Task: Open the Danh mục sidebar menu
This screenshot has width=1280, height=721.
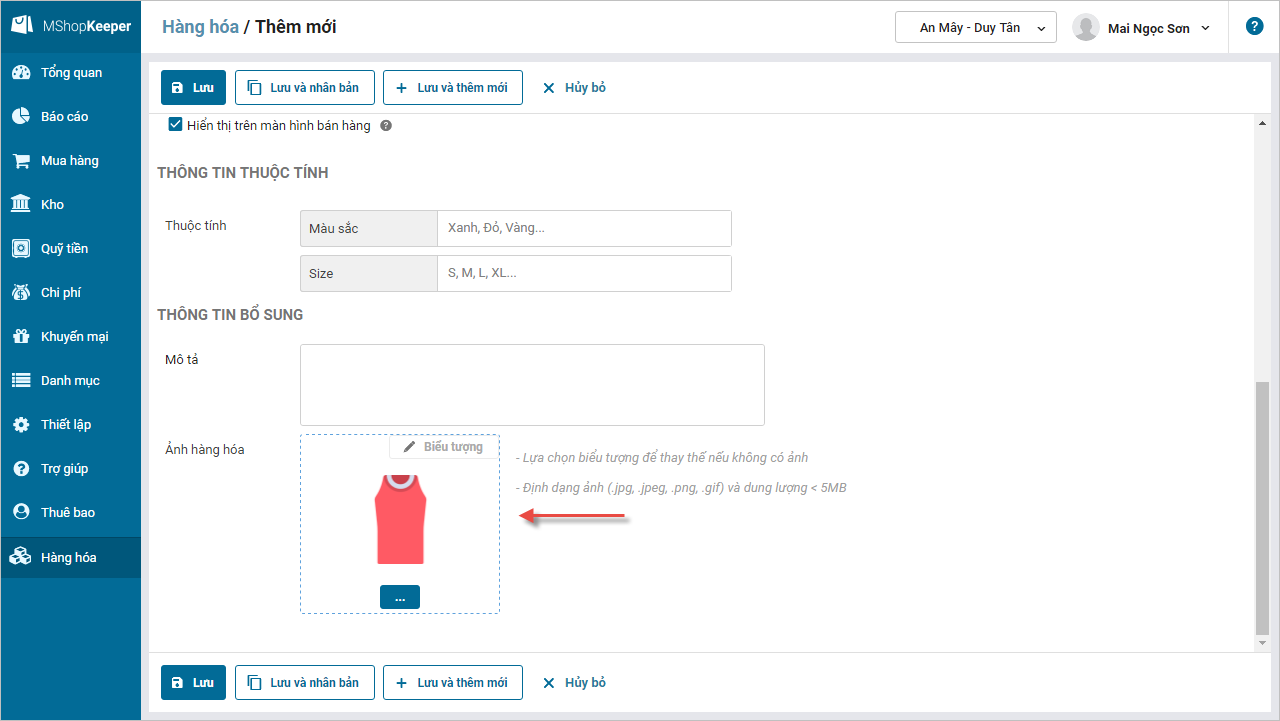Action: (70, 381)
